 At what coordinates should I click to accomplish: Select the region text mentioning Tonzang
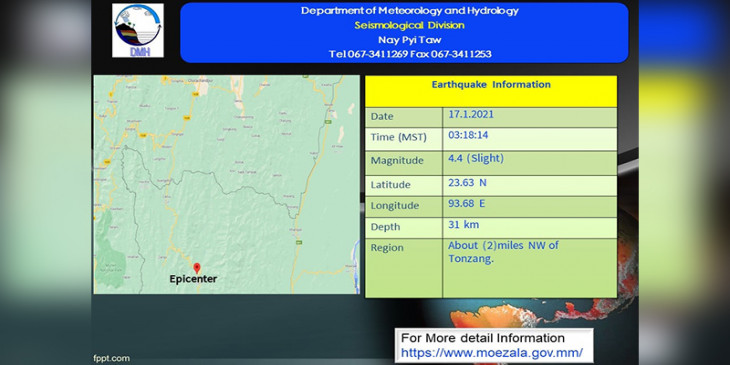[503, 252]
